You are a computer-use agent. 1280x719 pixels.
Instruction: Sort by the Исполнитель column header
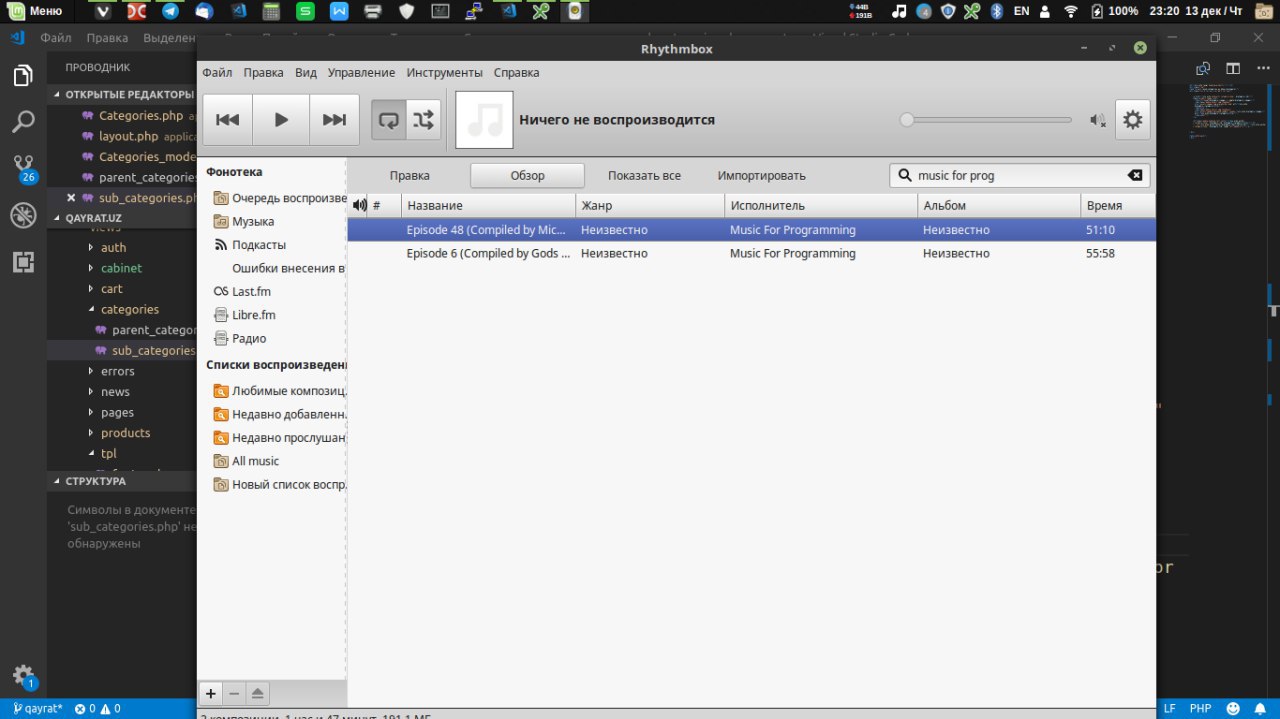(821, 205)
